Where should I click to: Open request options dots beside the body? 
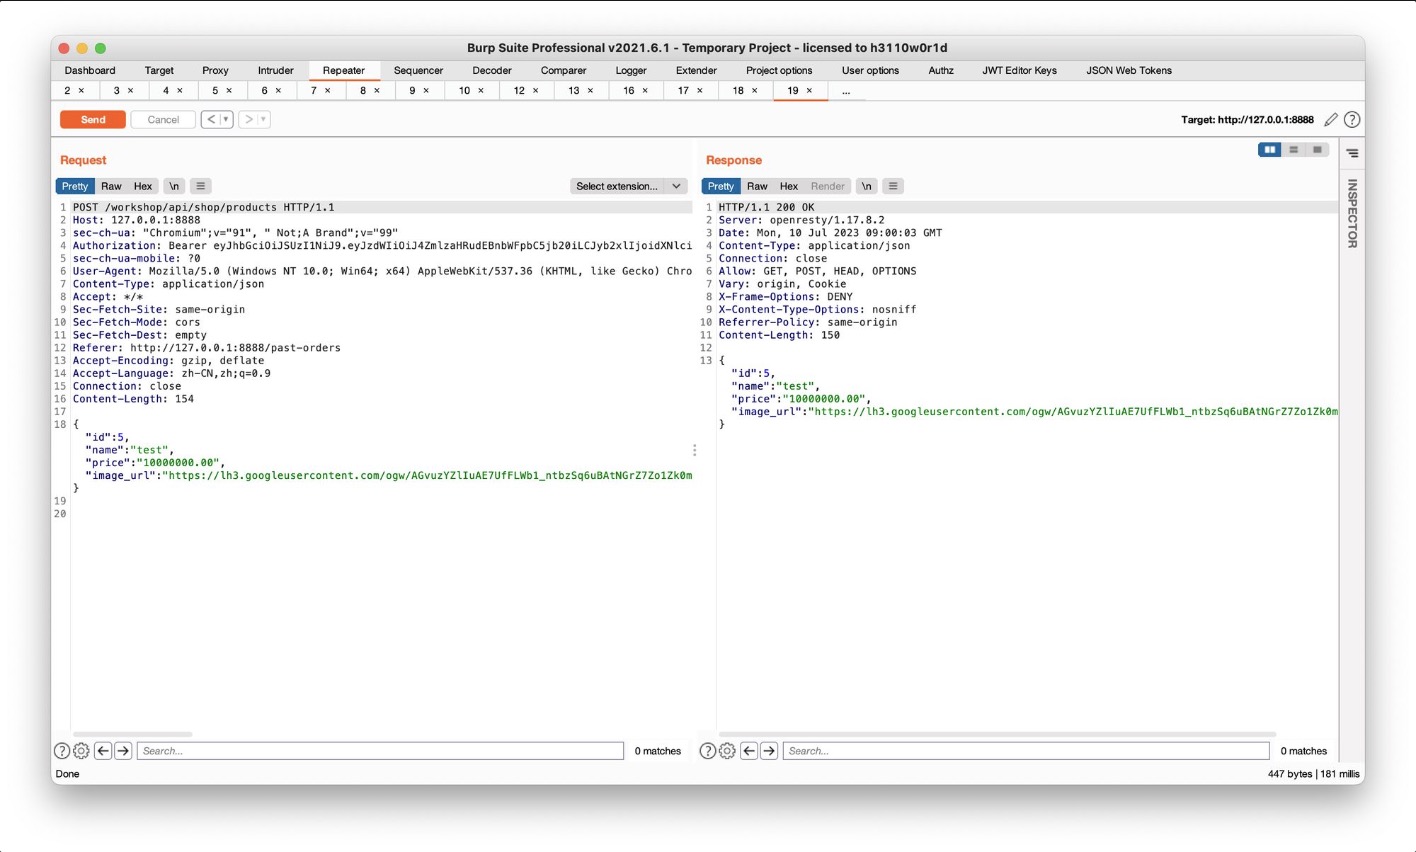click(694, 451)
